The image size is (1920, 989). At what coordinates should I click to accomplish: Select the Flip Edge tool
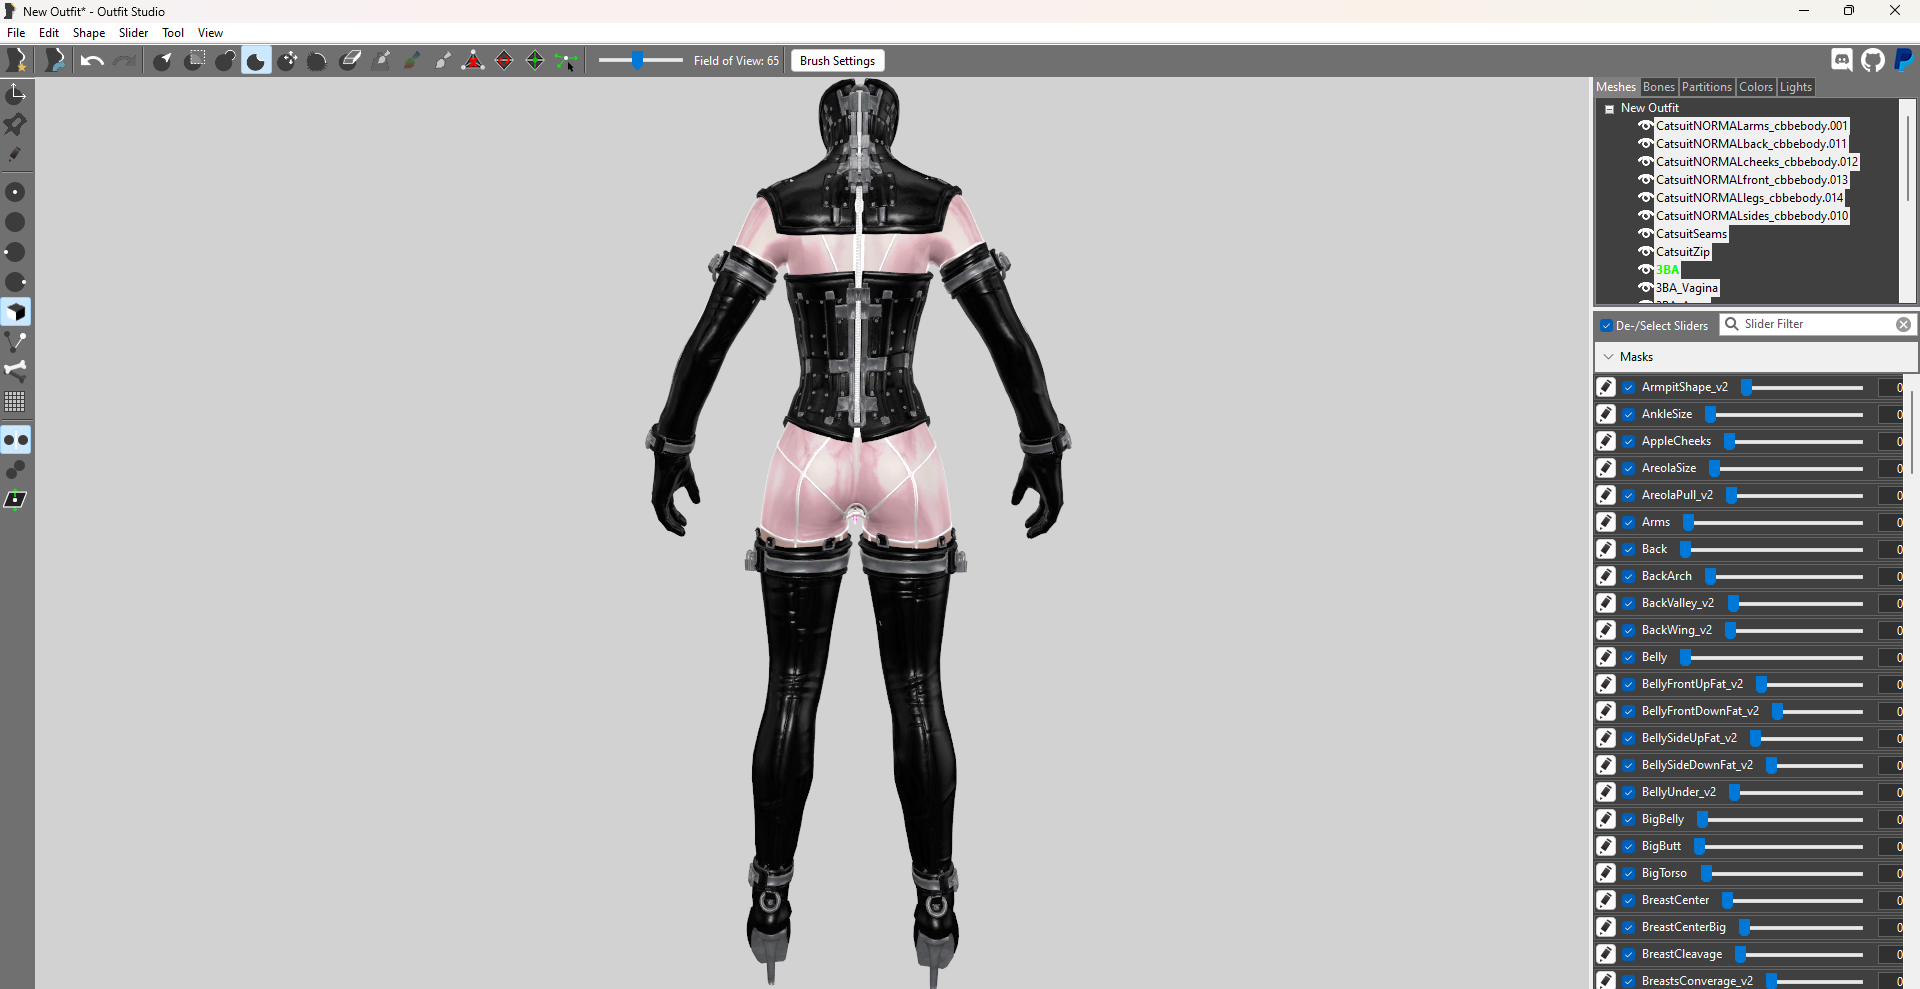[504, 61]
